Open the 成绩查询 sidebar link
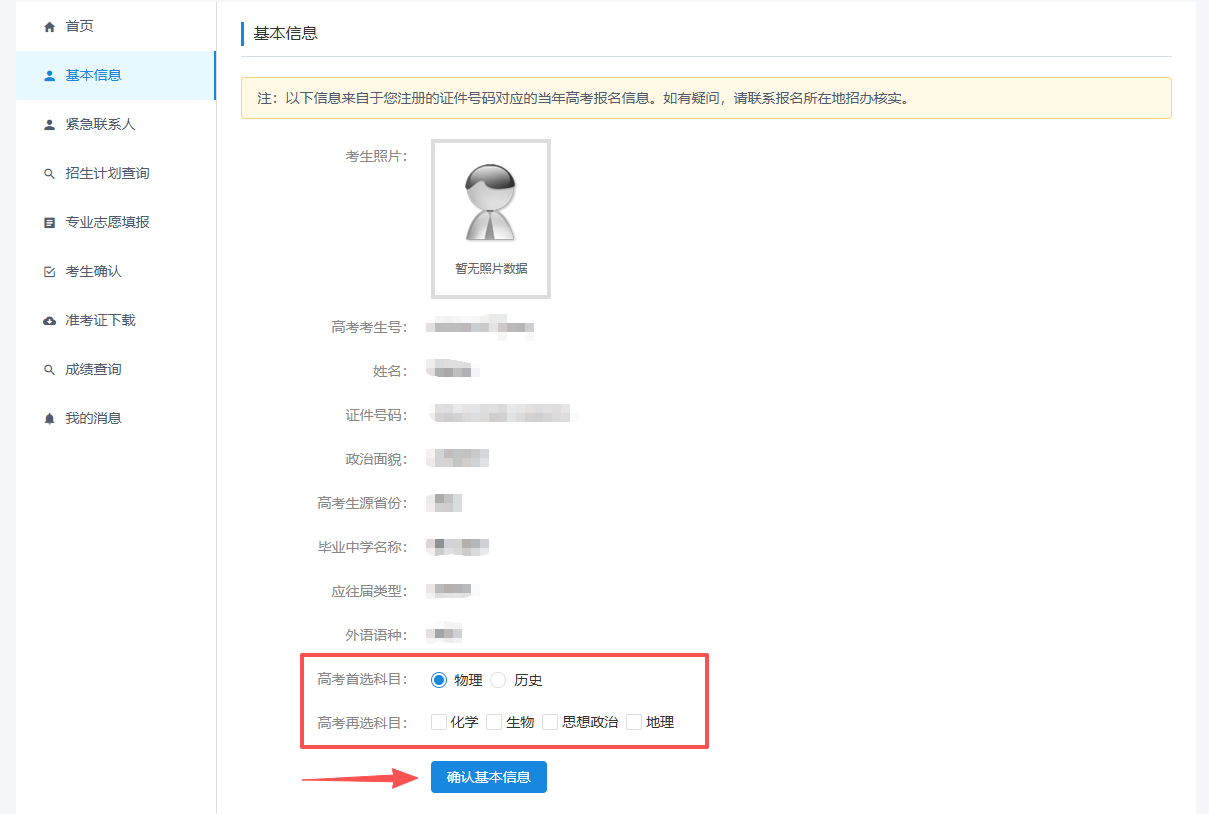Screen dimensions: 1209x814 click(x=93, y=370)
